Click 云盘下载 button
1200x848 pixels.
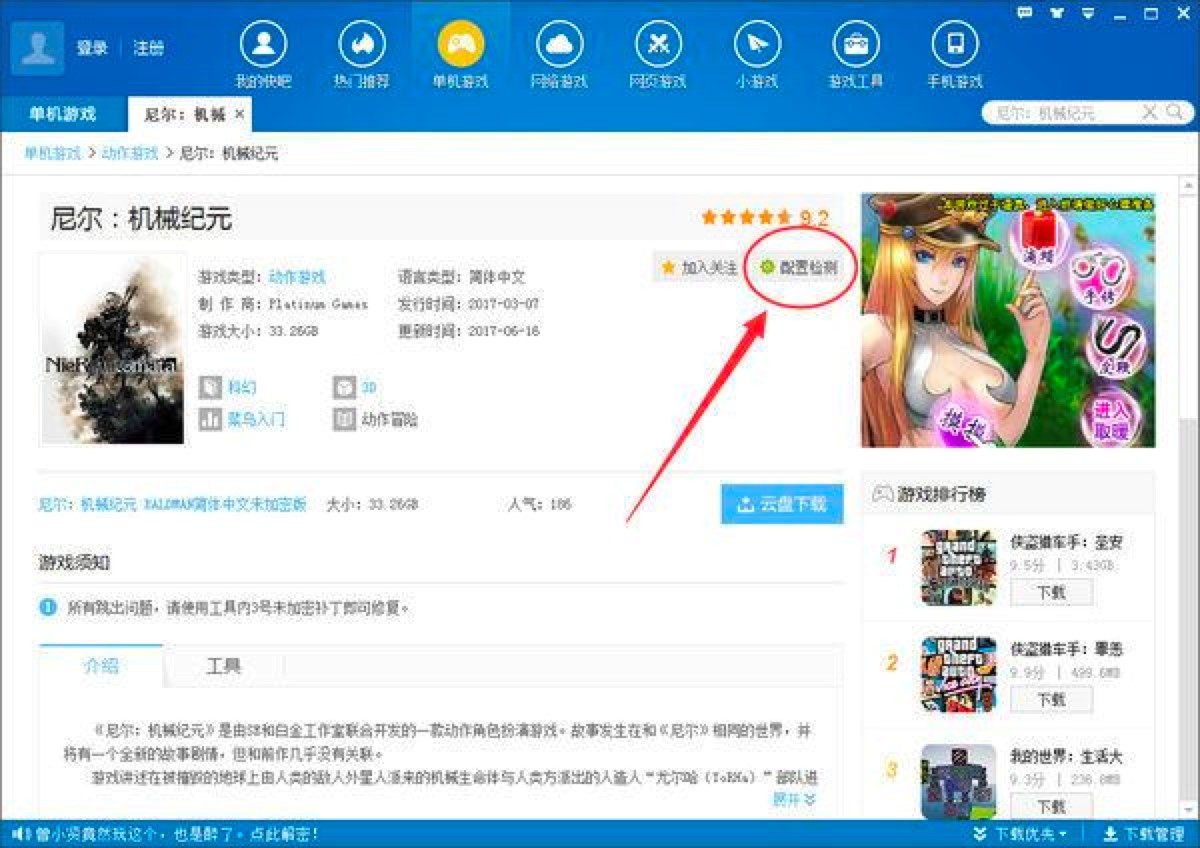point(782,505)
